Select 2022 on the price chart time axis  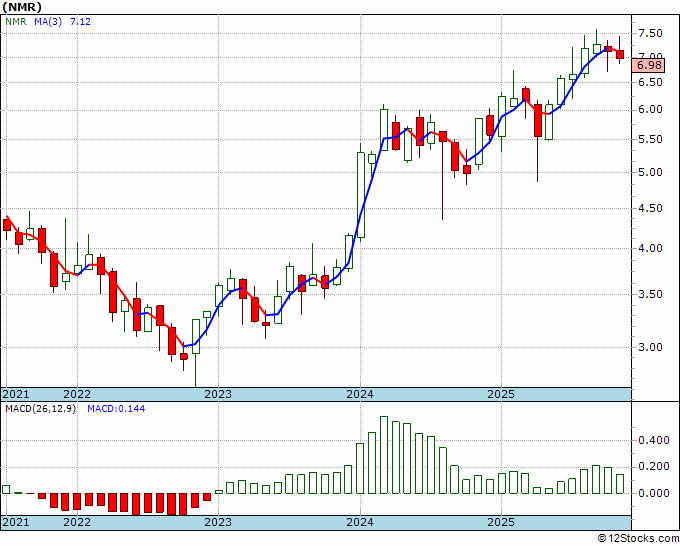click(x=77, y=394)
